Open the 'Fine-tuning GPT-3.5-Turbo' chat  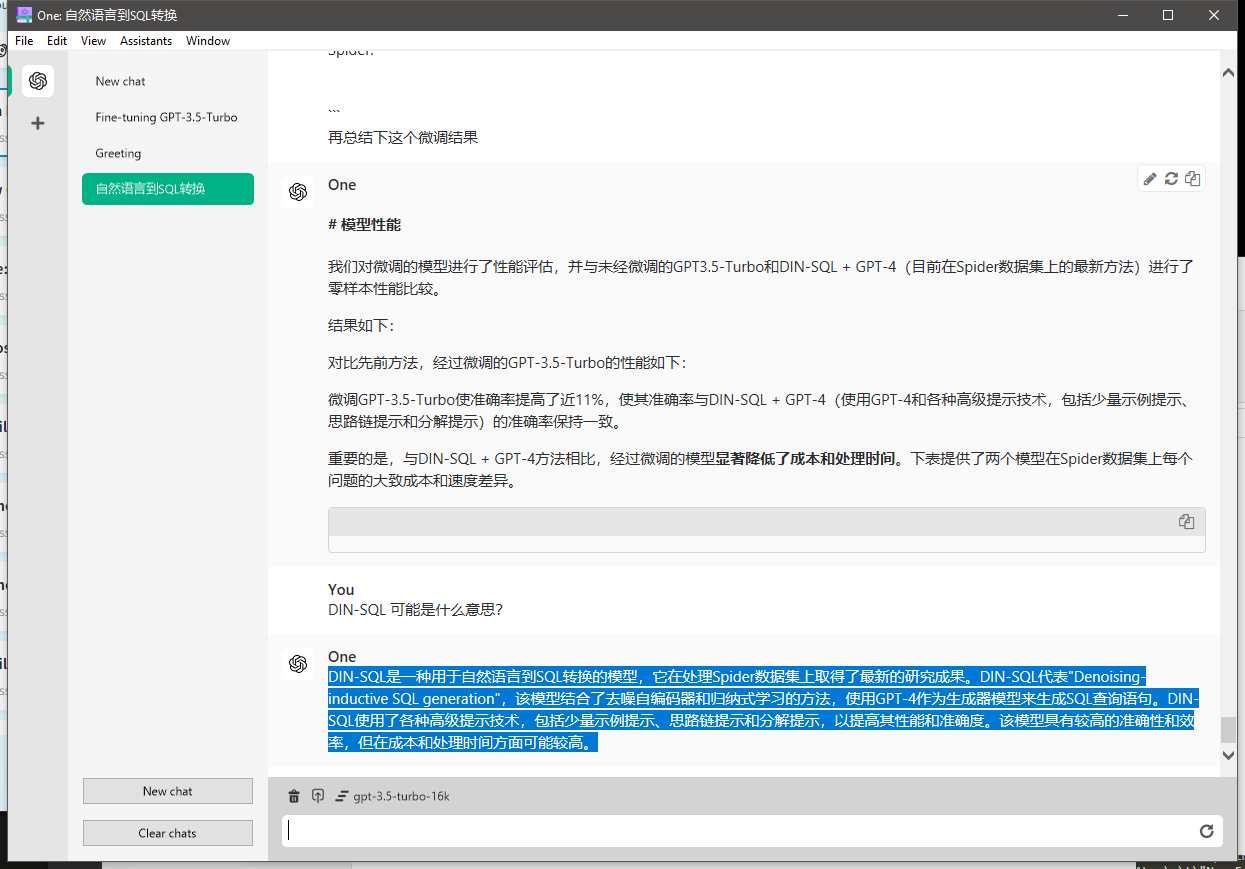click(168, 117)
